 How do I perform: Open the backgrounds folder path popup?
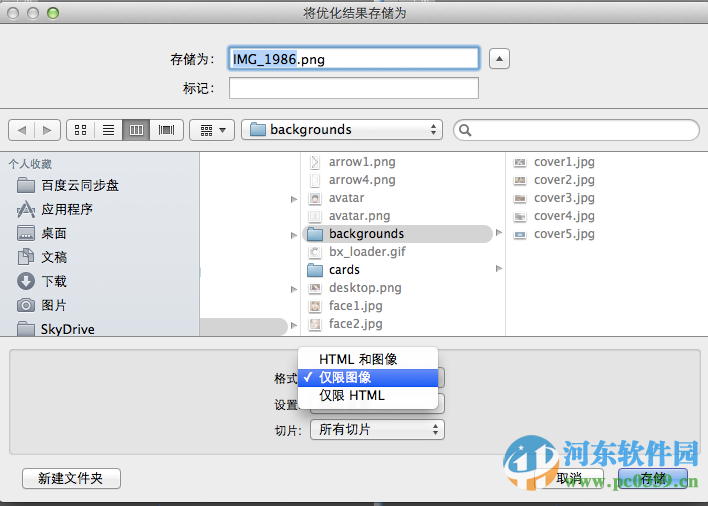(x=342, y=130)
